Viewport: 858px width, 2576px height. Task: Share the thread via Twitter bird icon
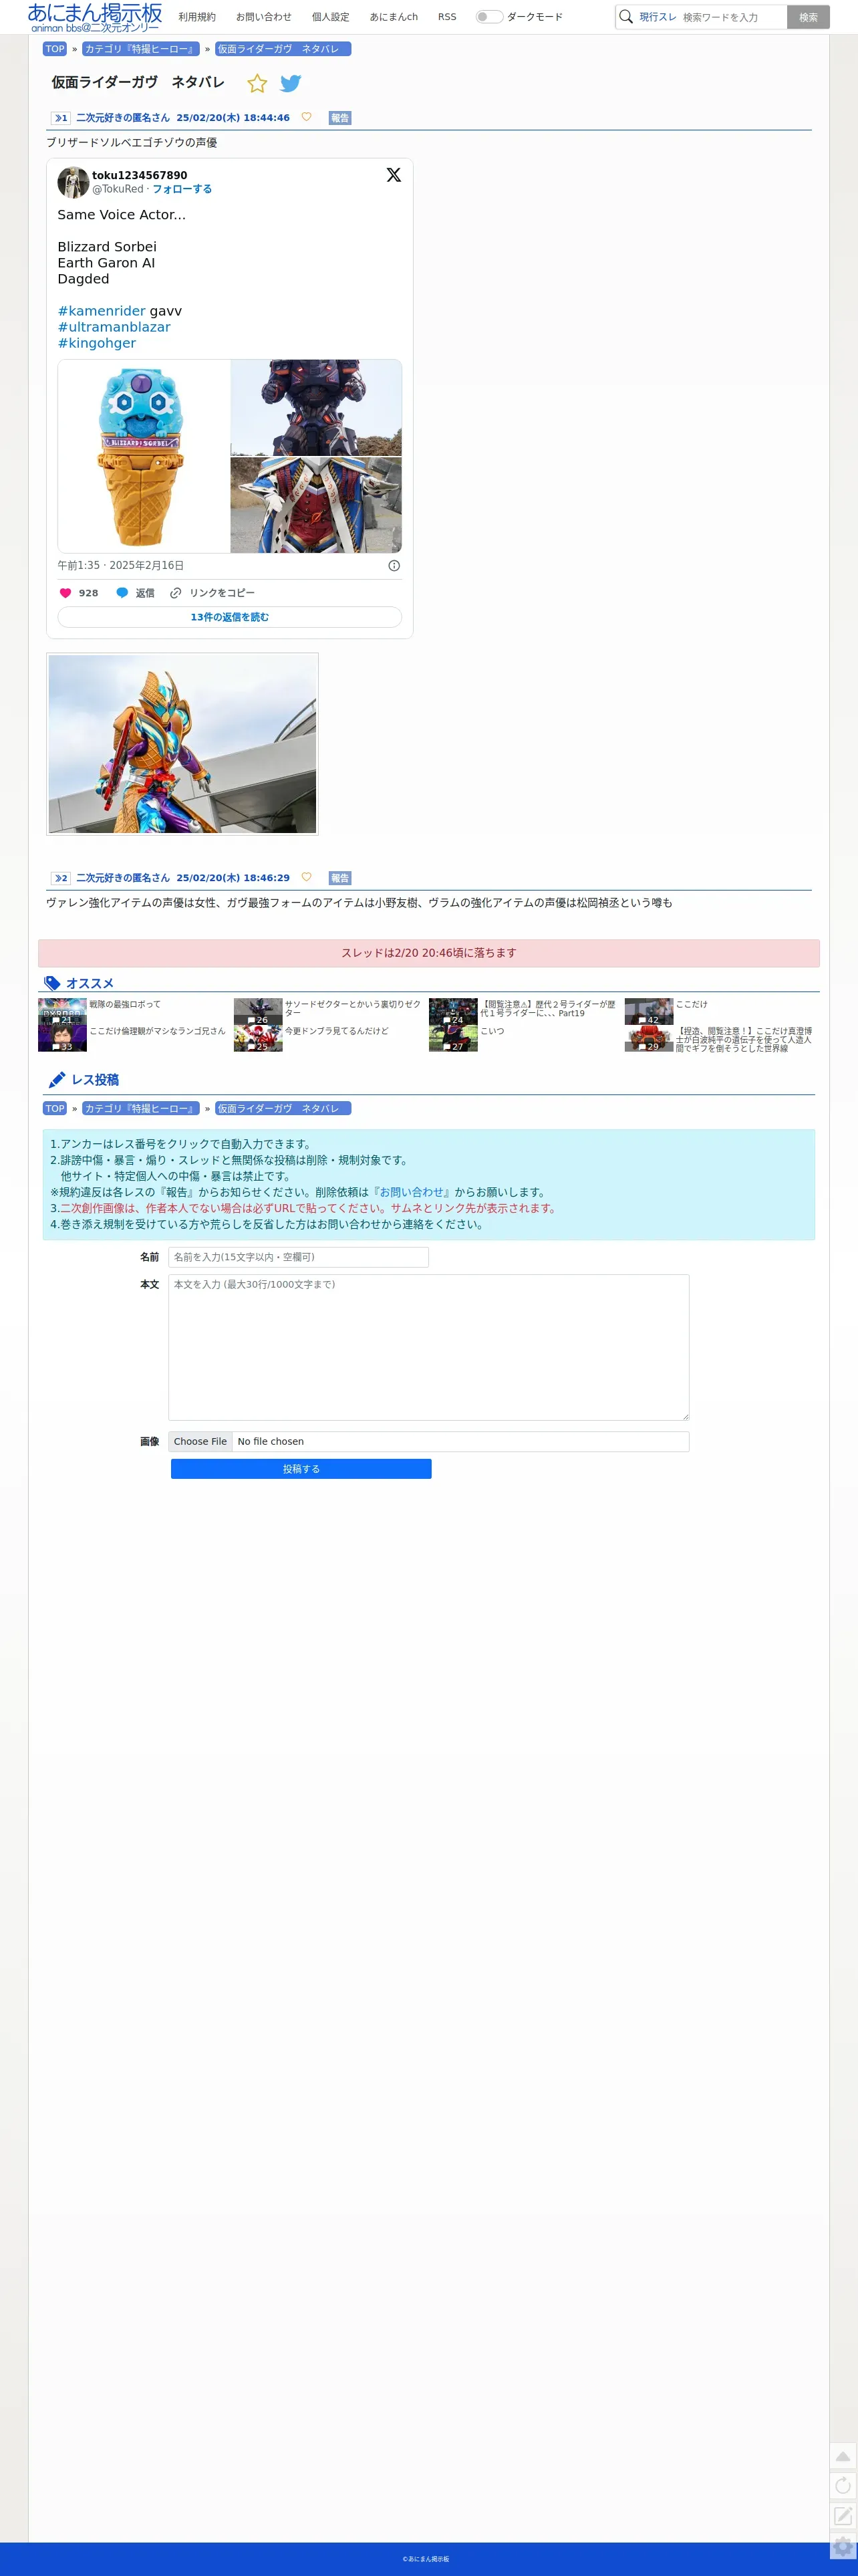[291, 84]
